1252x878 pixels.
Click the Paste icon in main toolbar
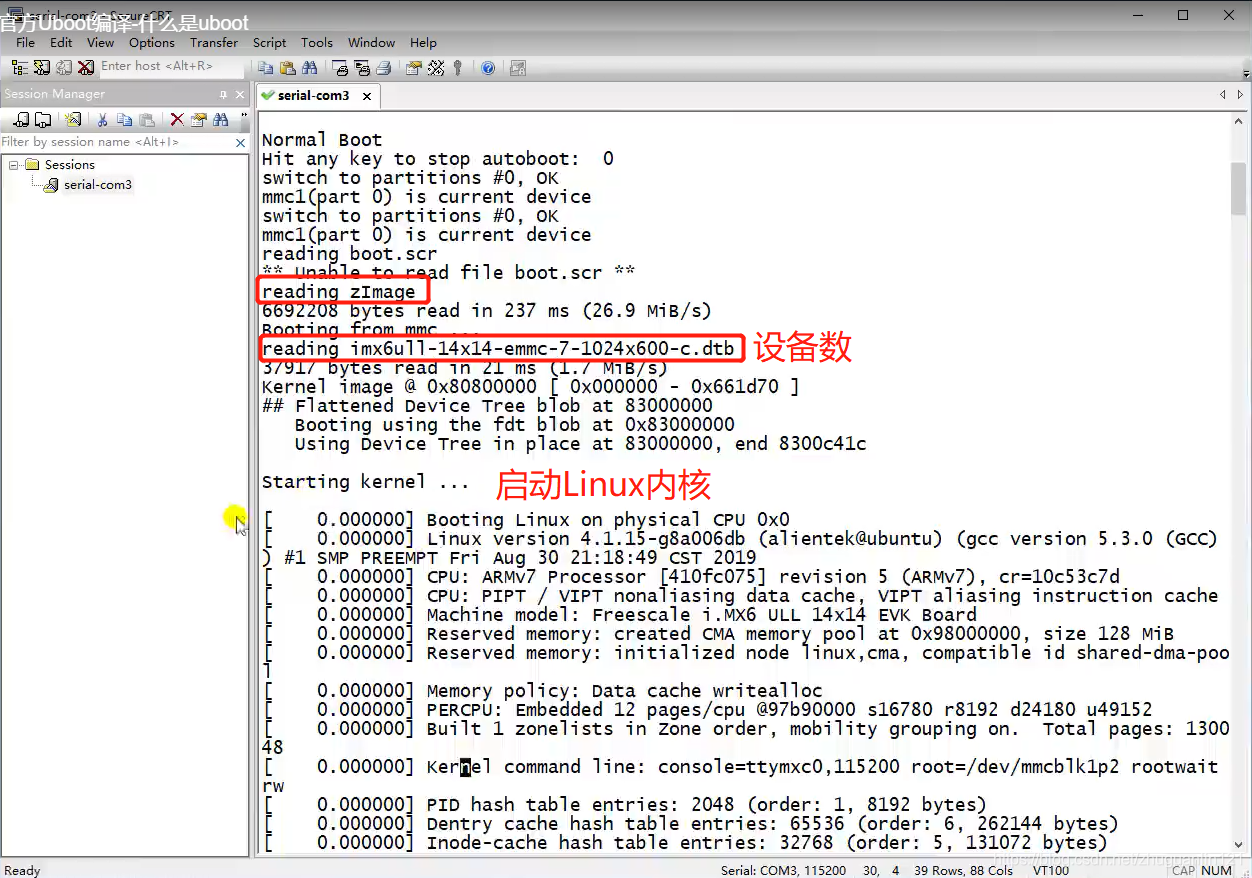pos(288,68)
